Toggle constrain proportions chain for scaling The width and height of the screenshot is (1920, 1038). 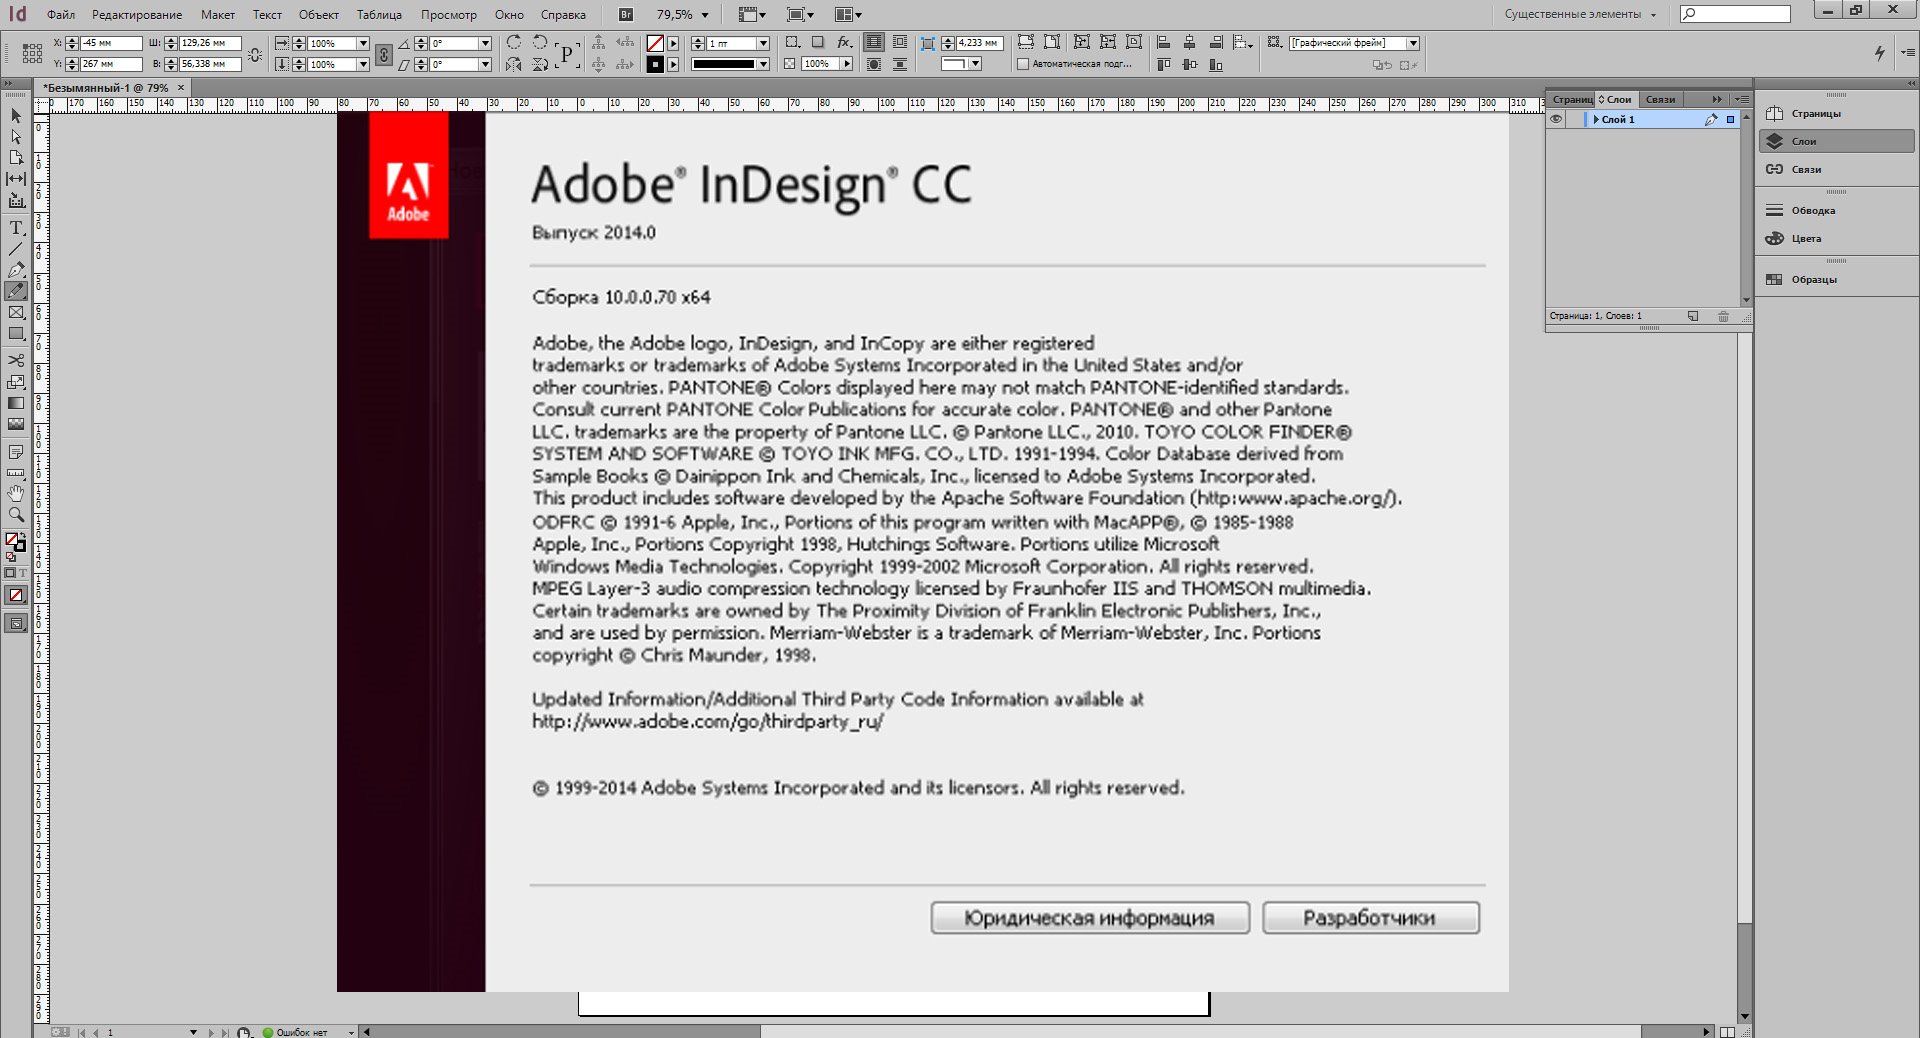[x=384, y=53]
